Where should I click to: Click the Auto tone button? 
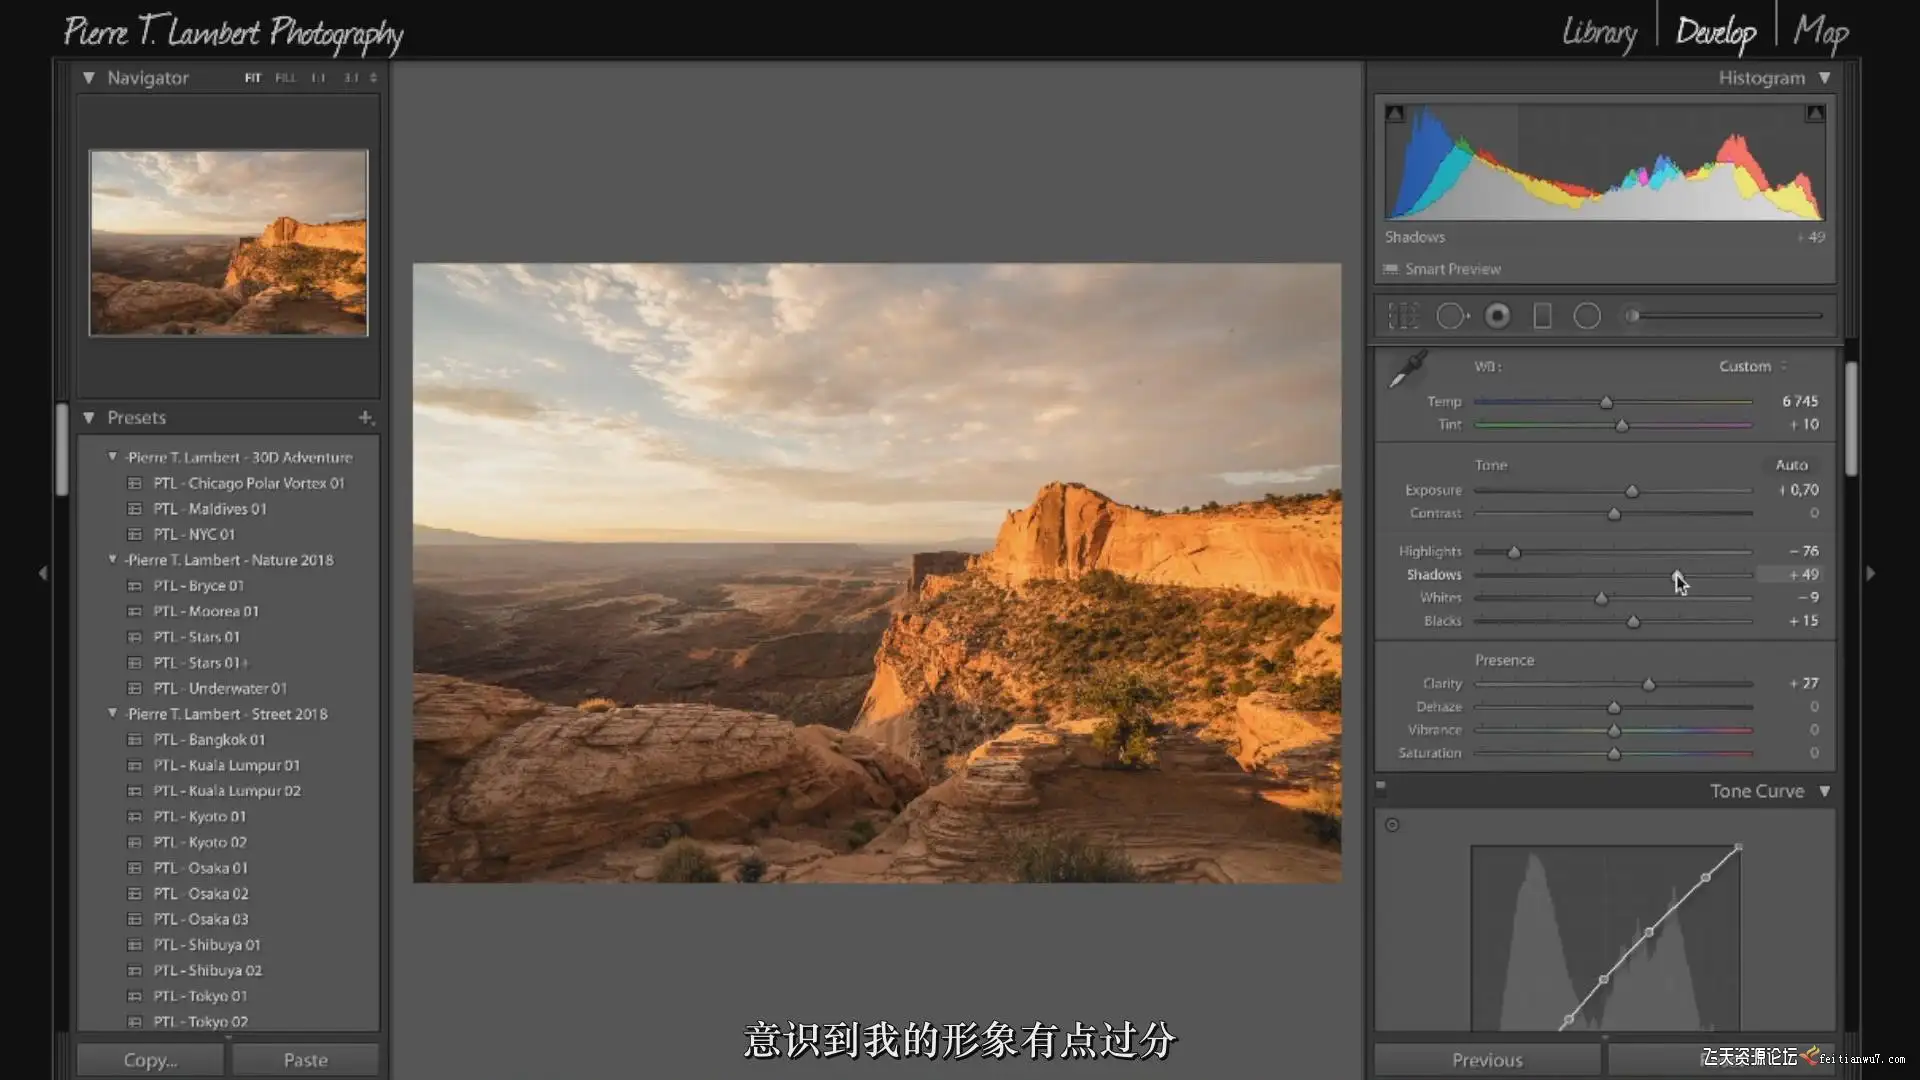click(1791, 465)
